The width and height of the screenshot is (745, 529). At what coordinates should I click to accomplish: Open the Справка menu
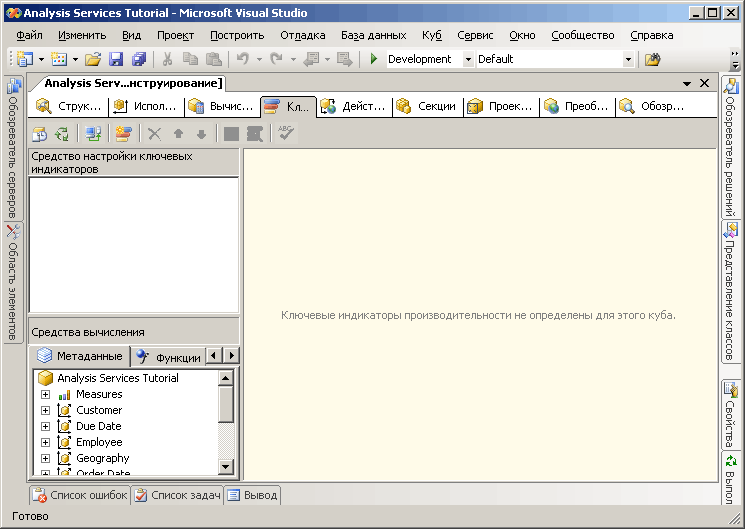[x=651, y=35]
